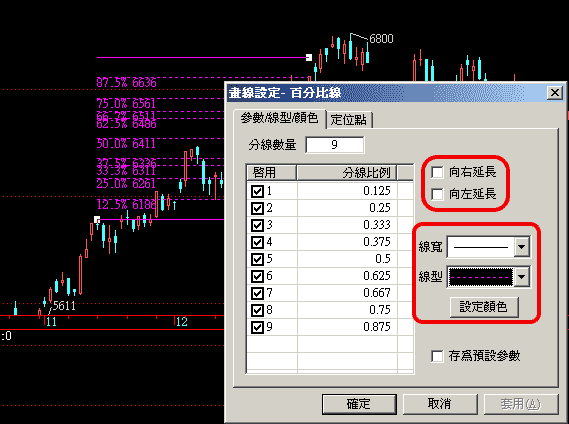Click the 分線數量 input field
This screenshot has width=569, height=424.
(335, 145)
